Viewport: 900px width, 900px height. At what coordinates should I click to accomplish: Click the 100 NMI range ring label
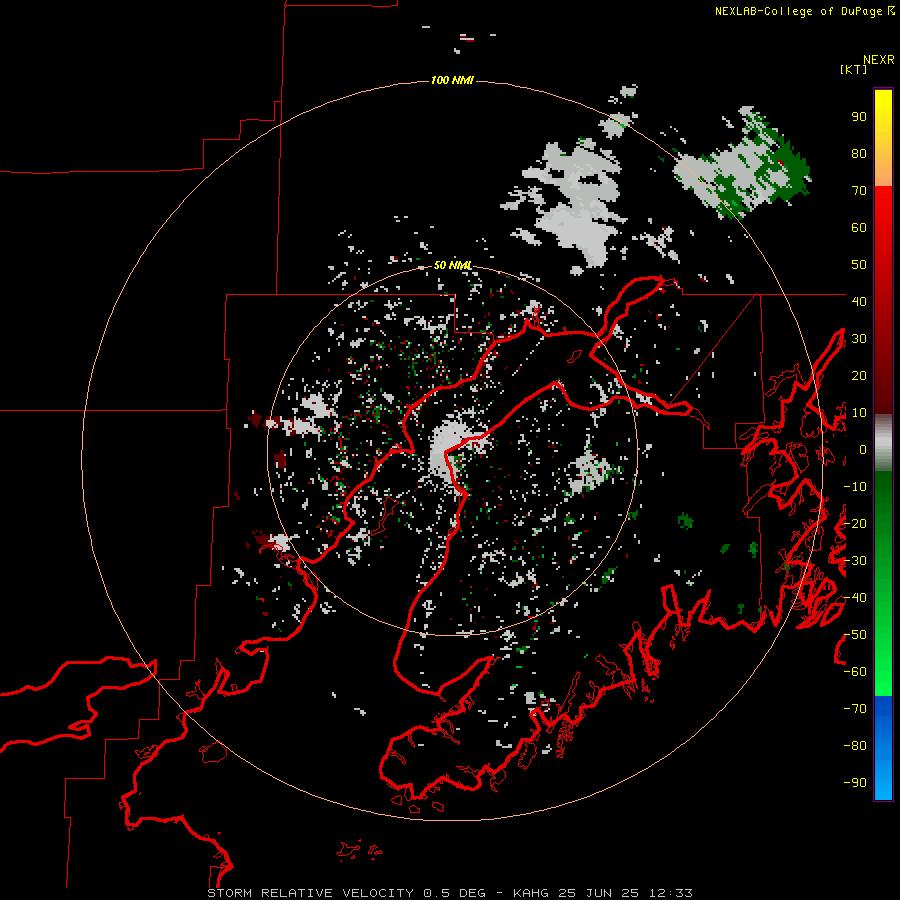coord(452,80)
